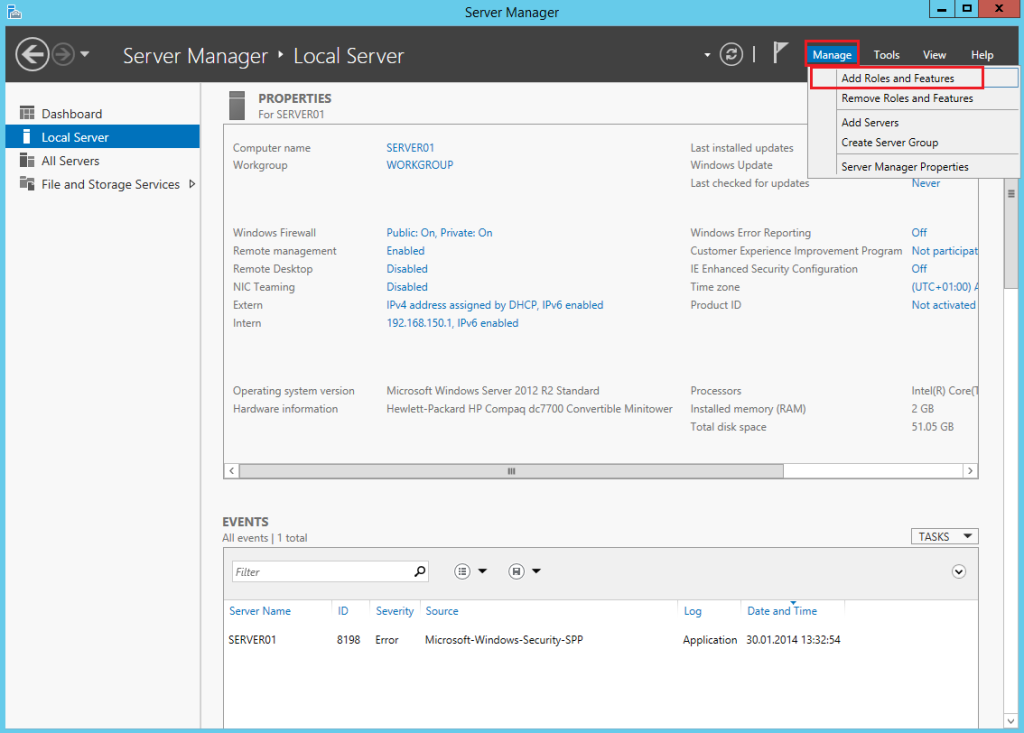Click the File and Storage Services icon

pos(26,184)
